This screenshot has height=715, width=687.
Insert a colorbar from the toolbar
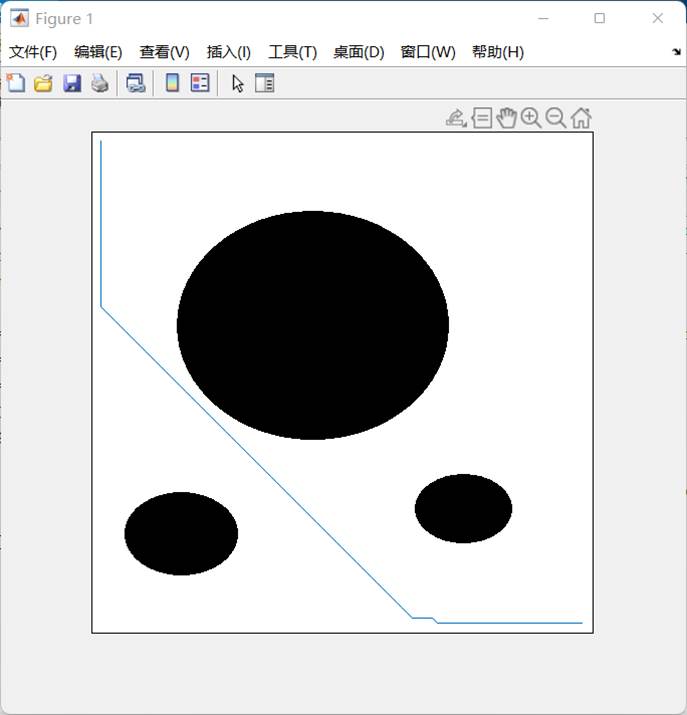[x=172, y=84]
